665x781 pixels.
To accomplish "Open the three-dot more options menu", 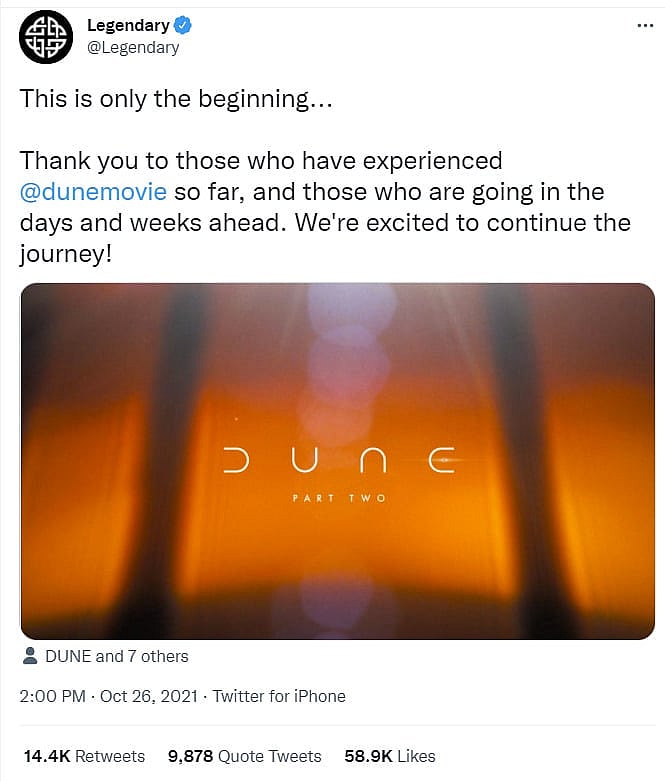I will (x=645, y=25).
